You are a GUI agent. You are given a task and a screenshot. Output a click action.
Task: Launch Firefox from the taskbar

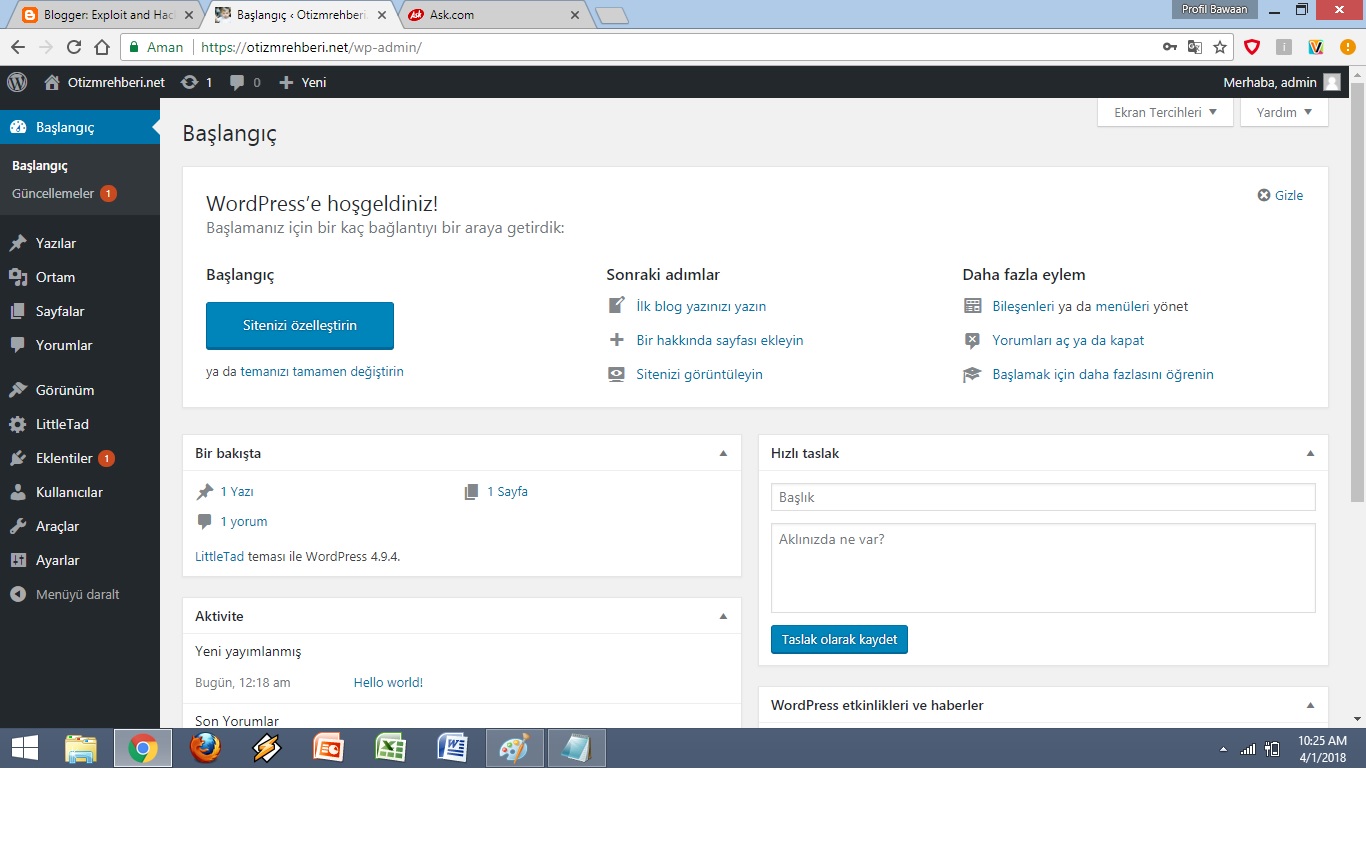205,747
